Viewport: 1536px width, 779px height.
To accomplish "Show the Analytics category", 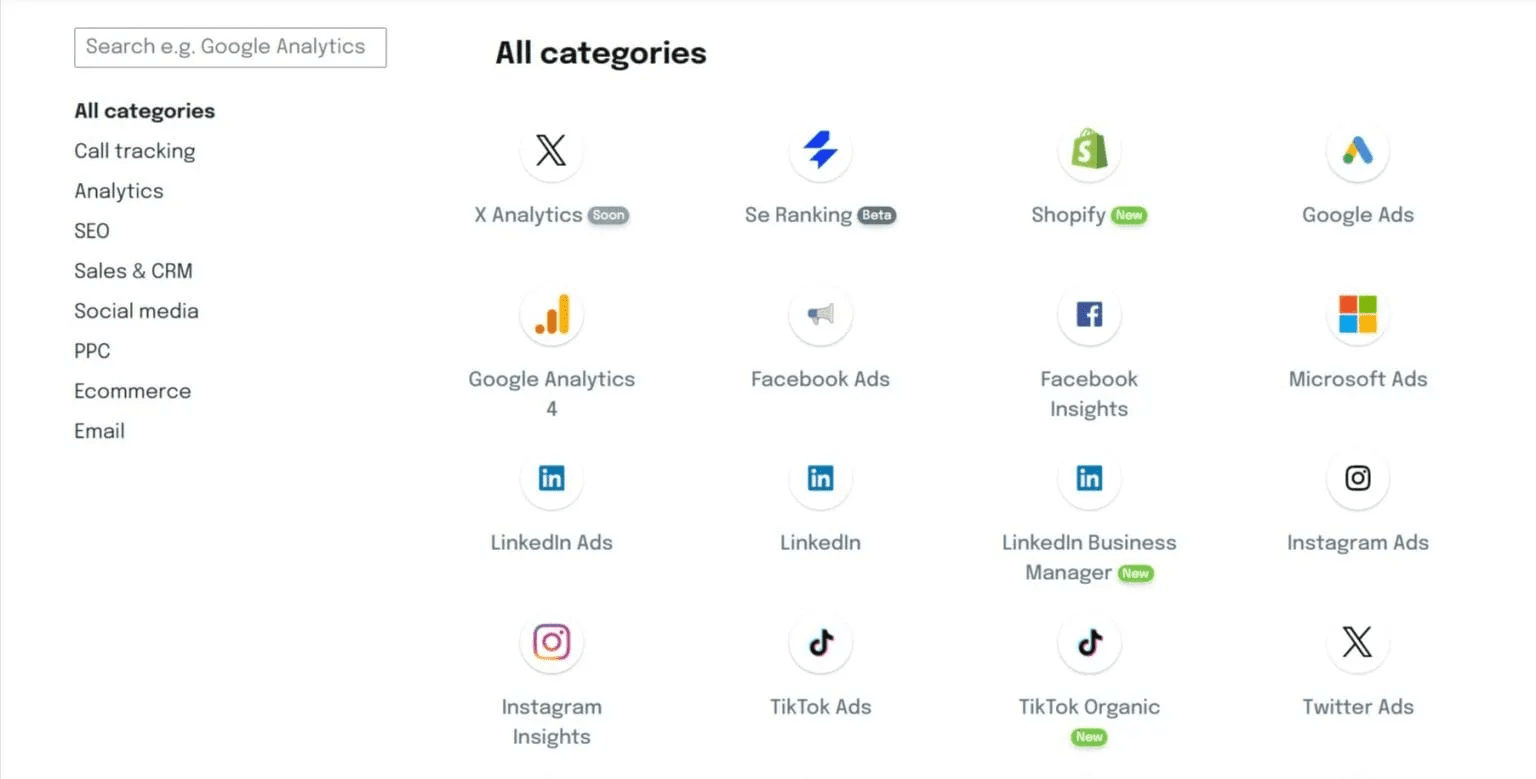I will coord(118,191).
